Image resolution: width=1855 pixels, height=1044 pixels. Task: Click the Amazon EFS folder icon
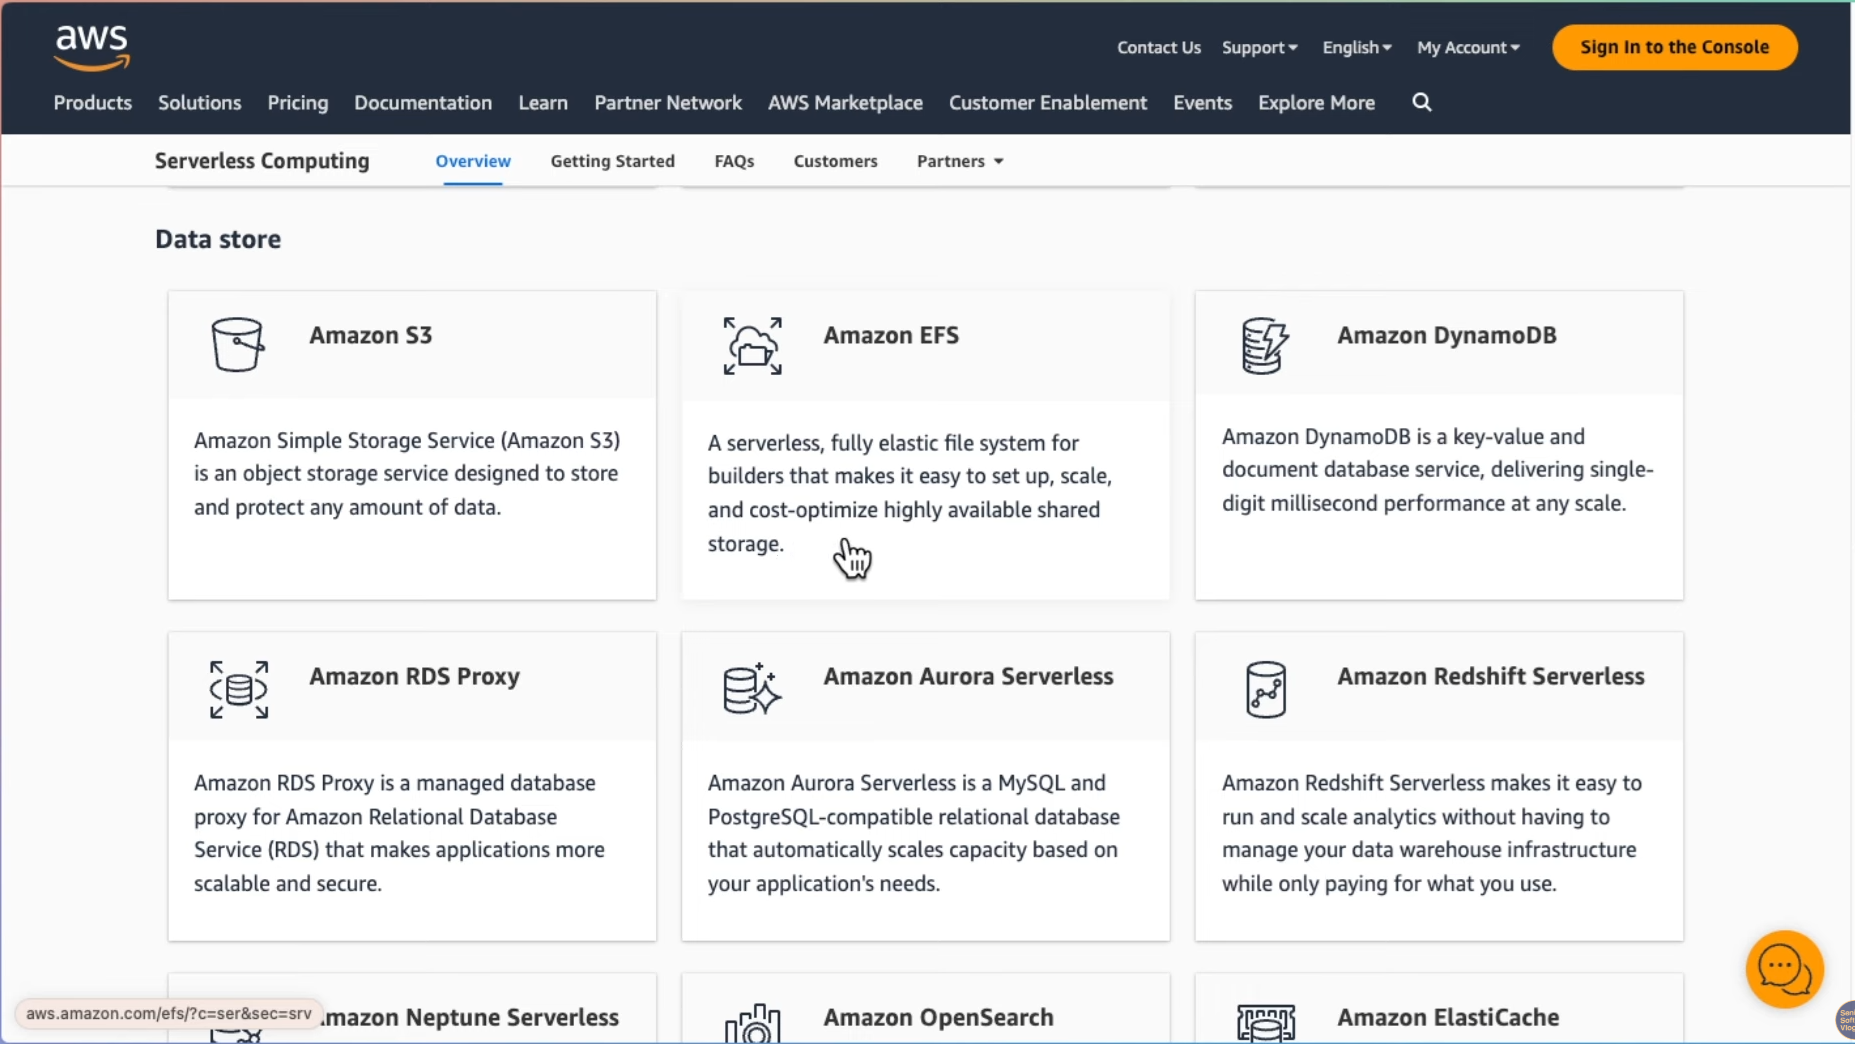(x=752, y=346)
